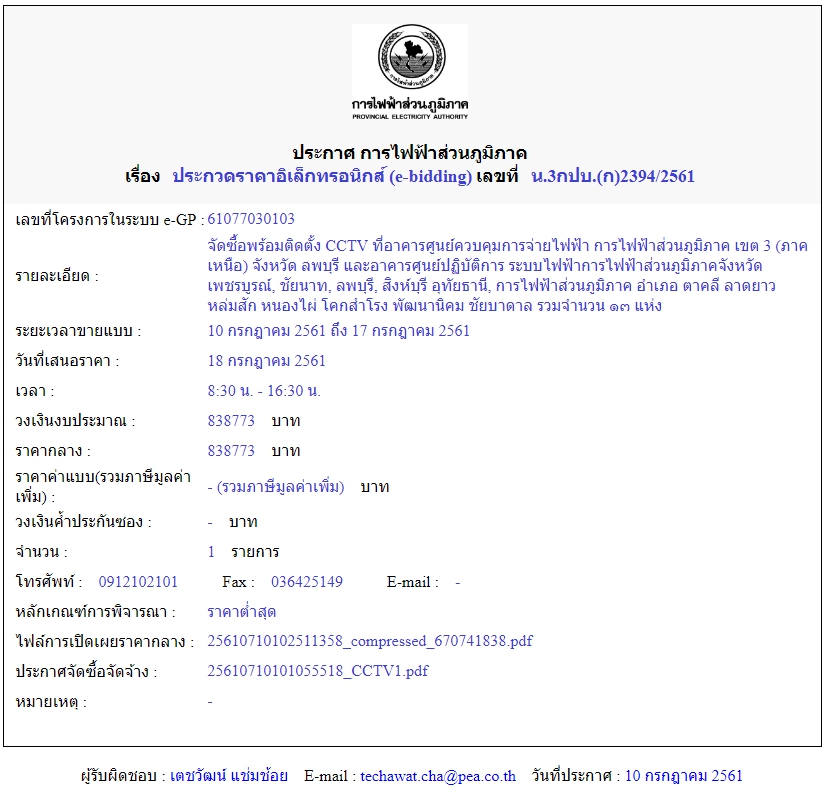Select the heading ประกาศ การไฟฟ้าส่วนภูมิภาค
The width and height of the screenshot is (825, 789).
pos(409,153)
